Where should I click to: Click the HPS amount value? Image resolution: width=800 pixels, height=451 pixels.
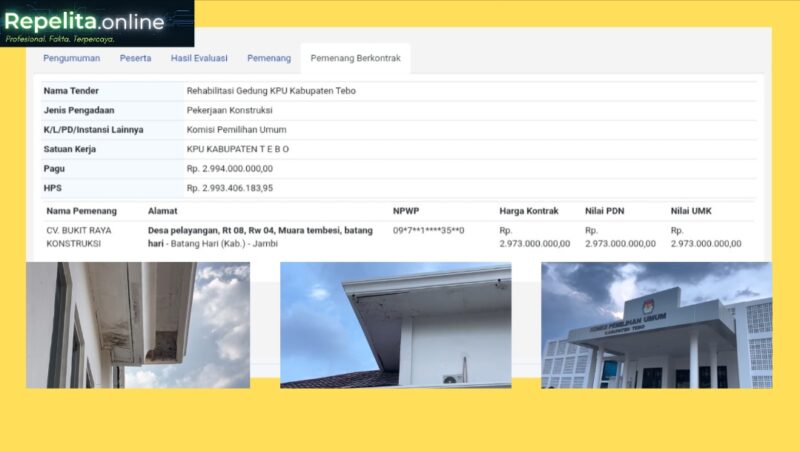(230, 188)
